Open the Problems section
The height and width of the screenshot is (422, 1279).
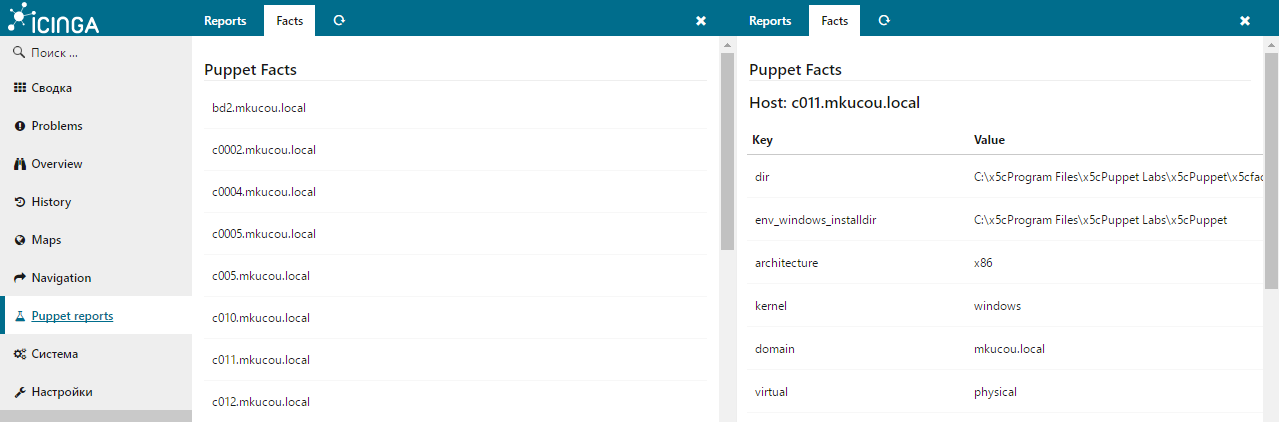(x=56, y=126)
